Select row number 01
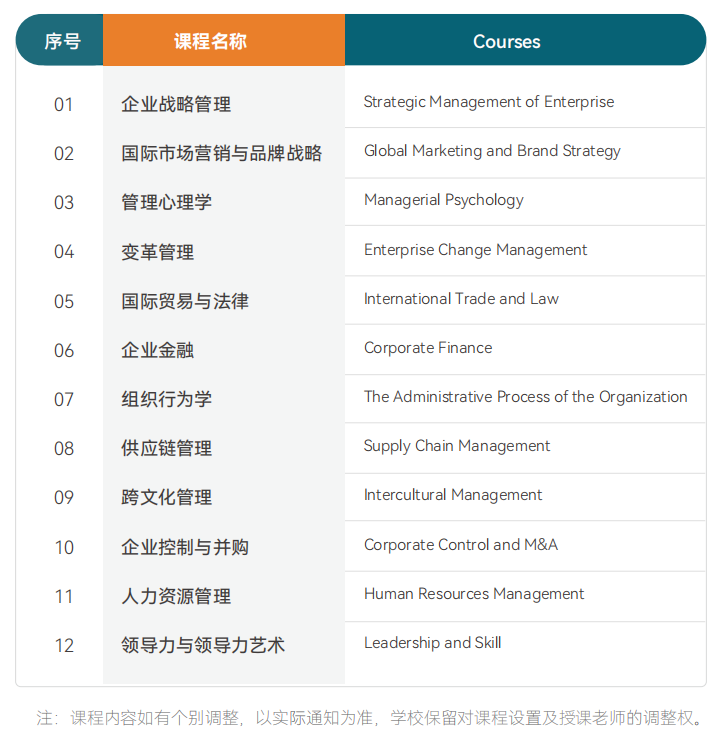The image size is (724, 737). [64, 104]
